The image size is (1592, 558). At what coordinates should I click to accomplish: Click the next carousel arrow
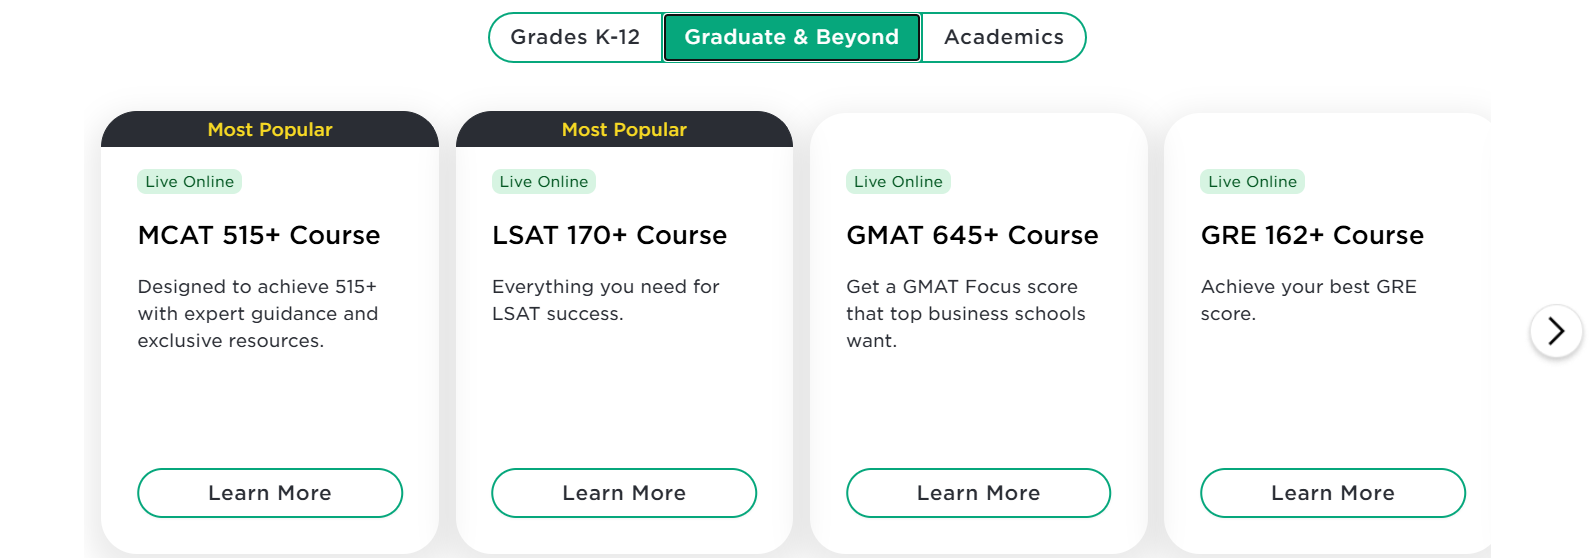click(1555, 331)
